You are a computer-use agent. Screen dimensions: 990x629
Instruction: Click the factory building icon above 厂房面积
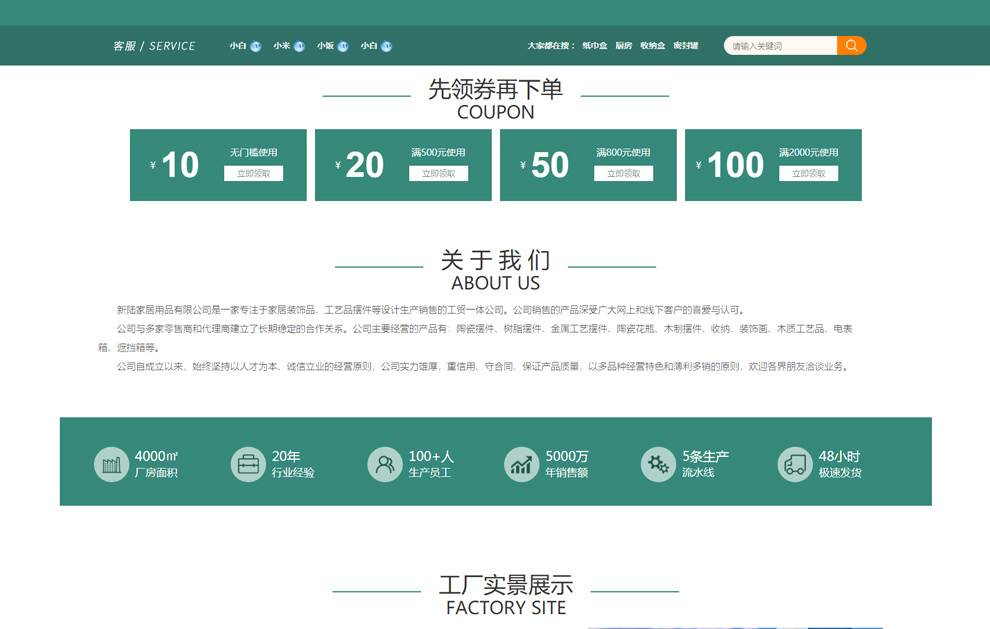pyautogui.click(x=111, y=462)
